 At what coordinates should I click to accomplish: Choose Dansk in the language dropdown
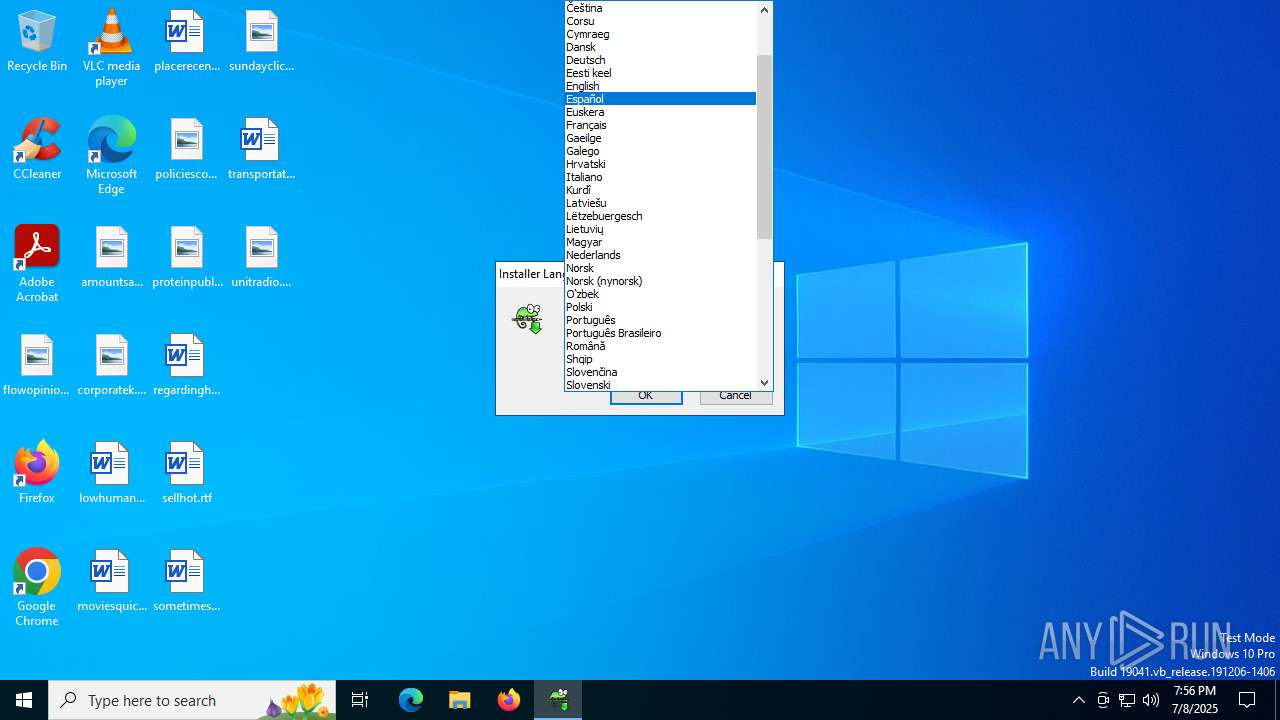point(660,47)
